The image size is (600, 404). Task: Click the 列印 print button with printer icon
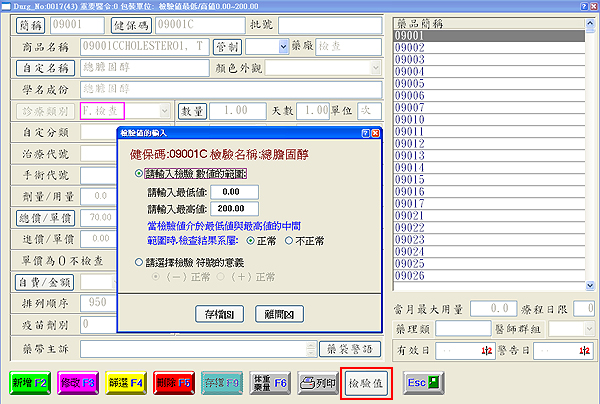[319, 382]
